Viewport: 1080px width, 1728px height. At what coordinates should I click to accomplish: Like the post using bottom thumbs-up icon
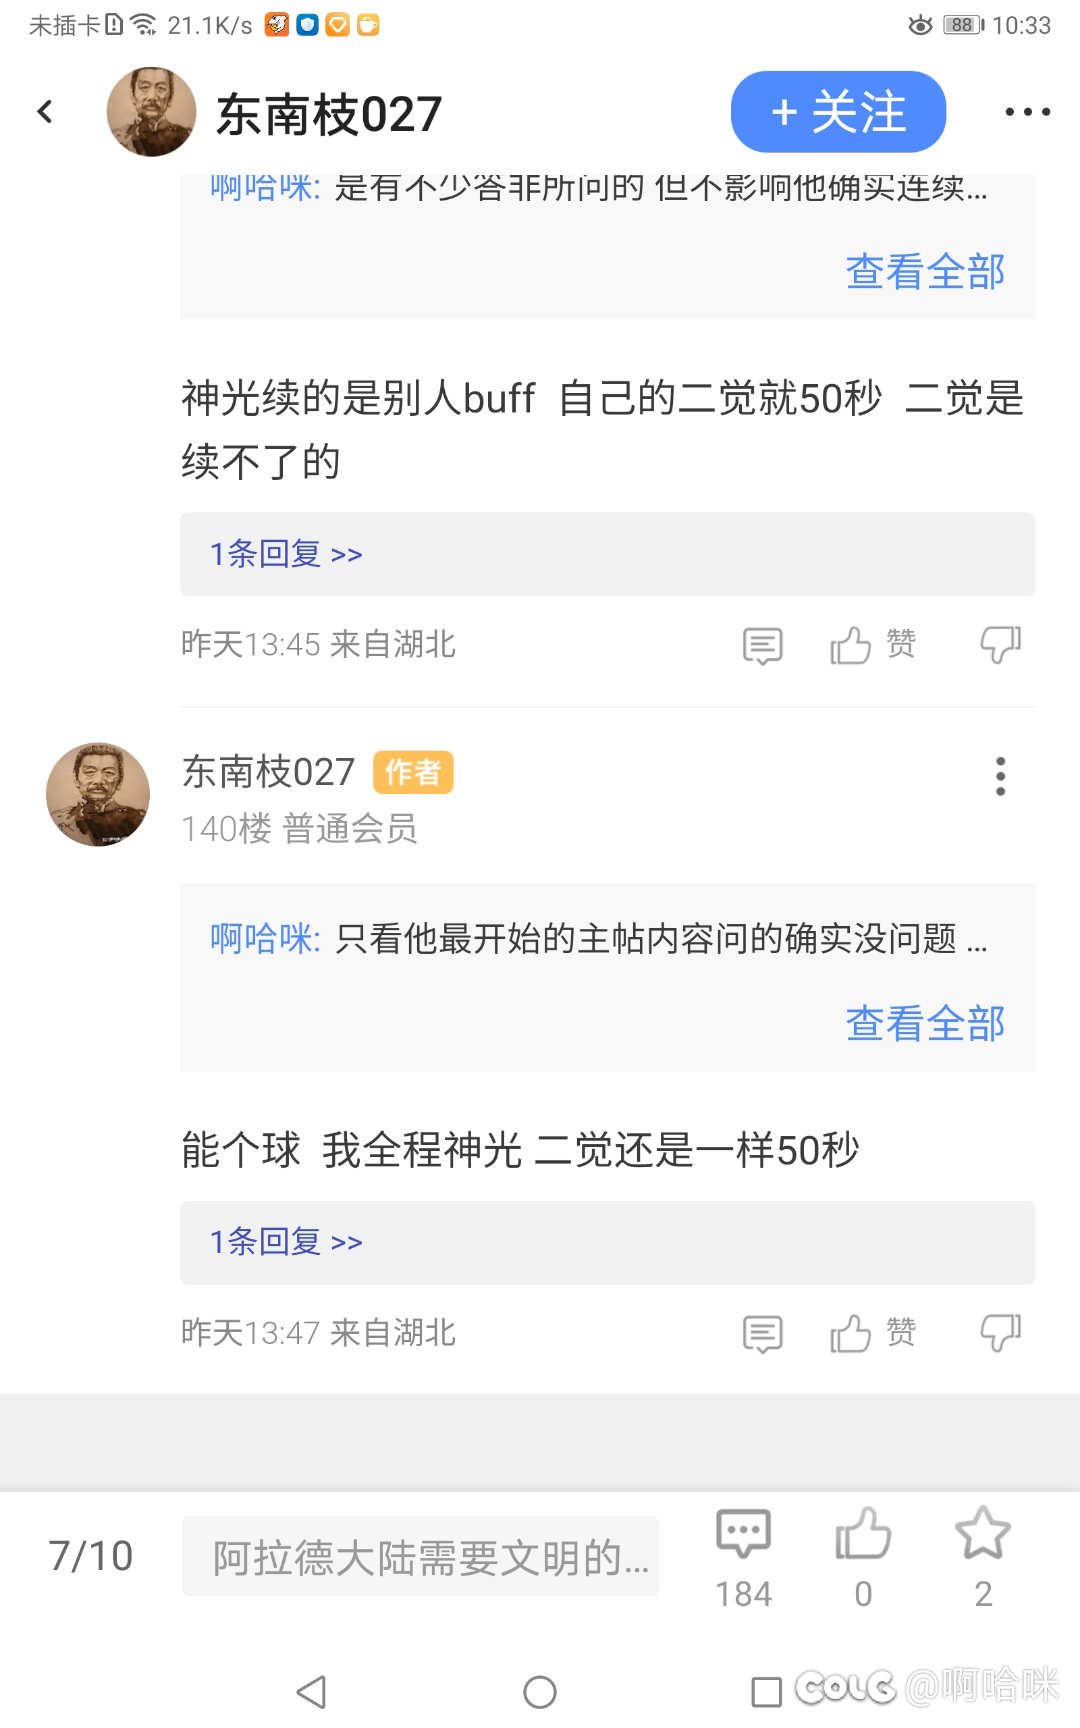tap(863, 1535)
